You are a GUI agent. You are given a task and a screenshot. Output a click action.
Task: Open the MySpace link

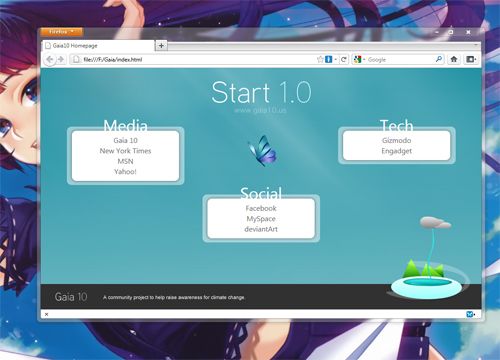click(x=261, y=219)
